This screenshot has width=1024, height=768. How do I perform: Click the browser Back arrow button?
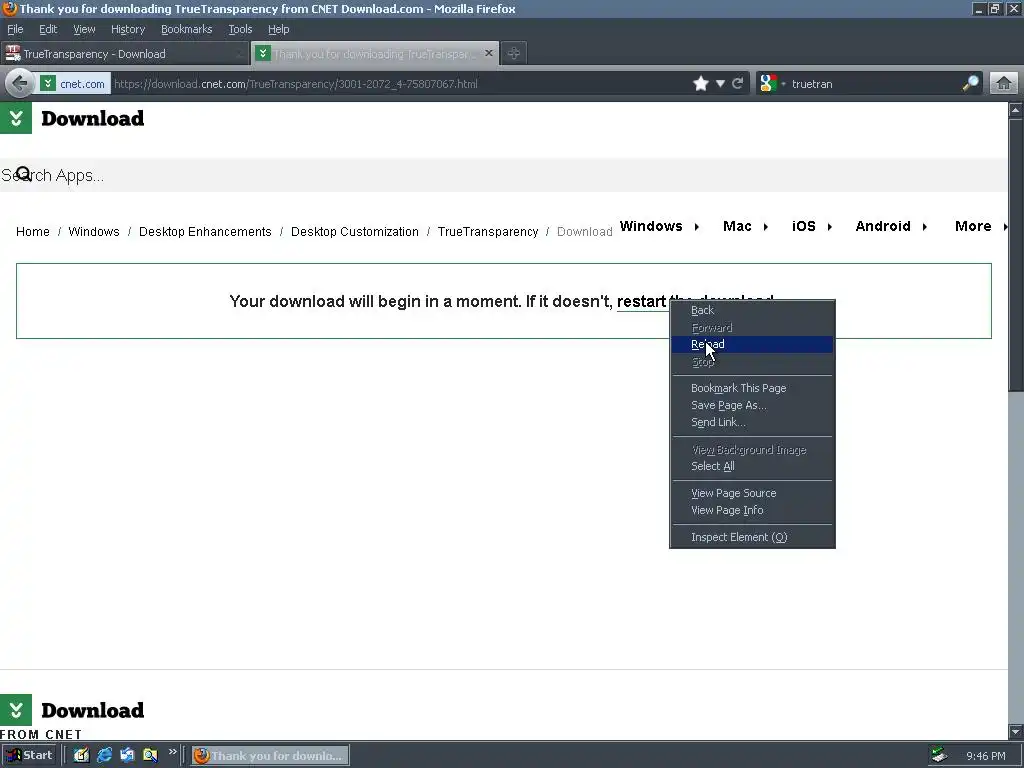click(20, 84)
